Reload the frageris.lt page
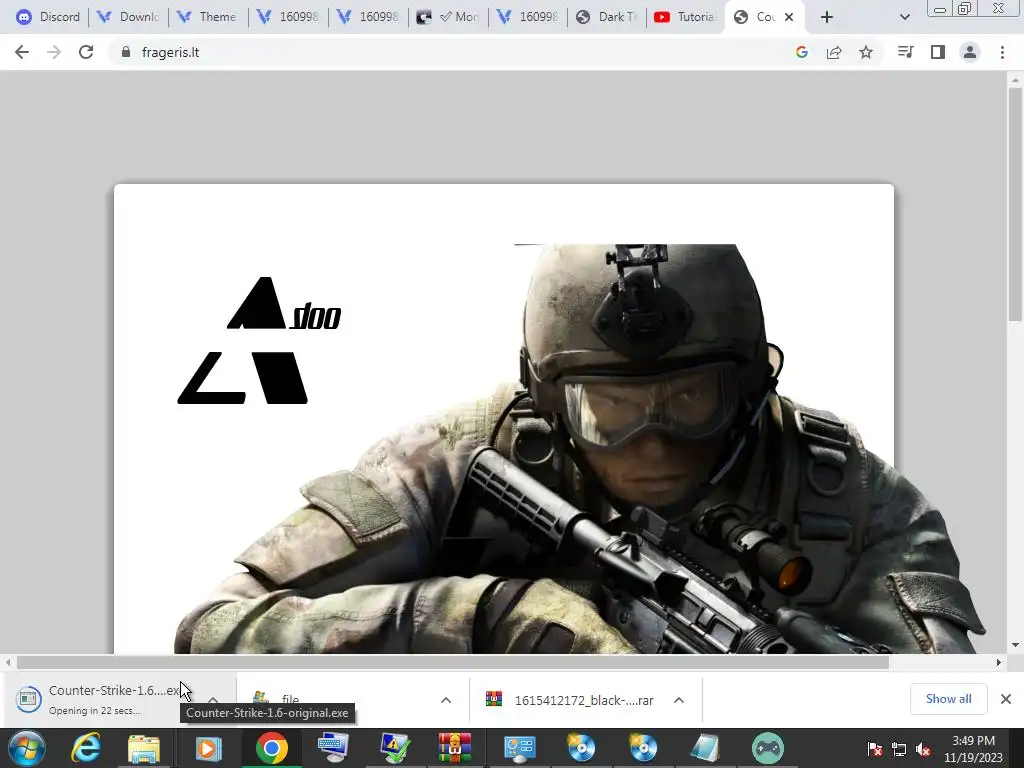 (x=86, y=52)
